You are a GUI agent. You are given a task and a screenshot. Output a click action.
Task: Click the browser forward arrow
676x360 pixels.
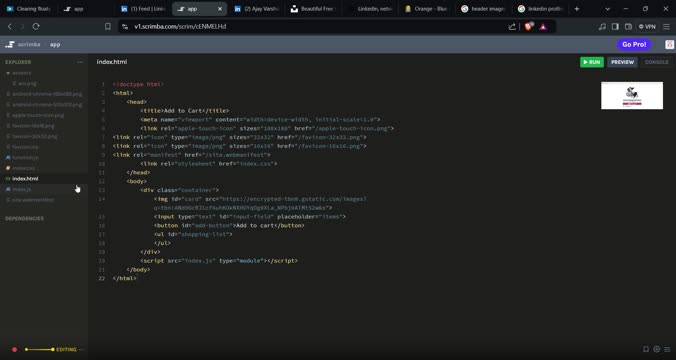coord(22,27)
